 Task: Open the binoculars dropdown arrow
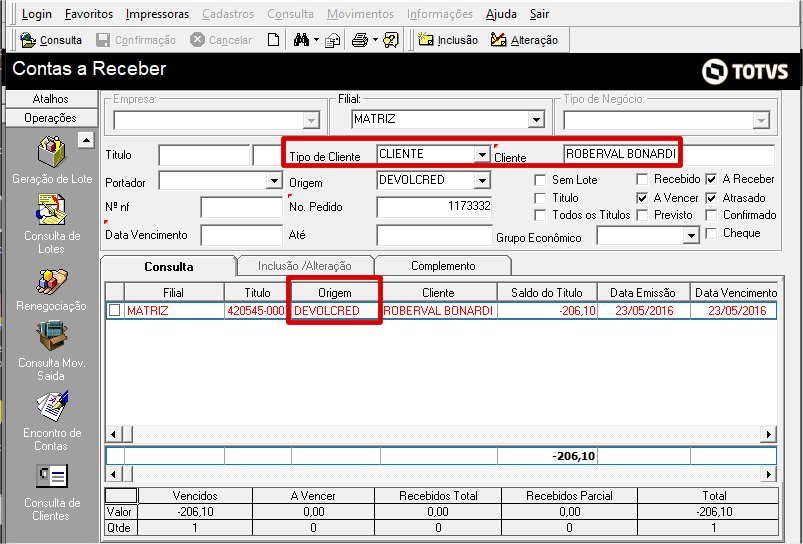pos(316,40)
